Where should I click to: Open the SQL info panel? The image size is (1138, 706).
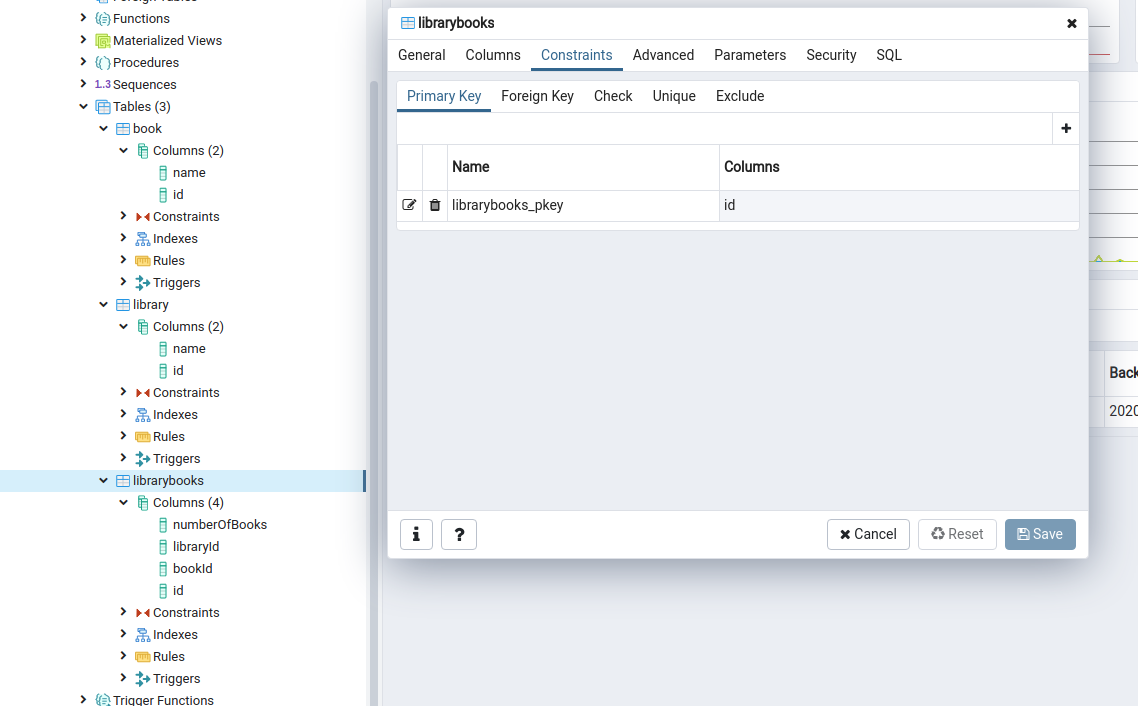416,534
